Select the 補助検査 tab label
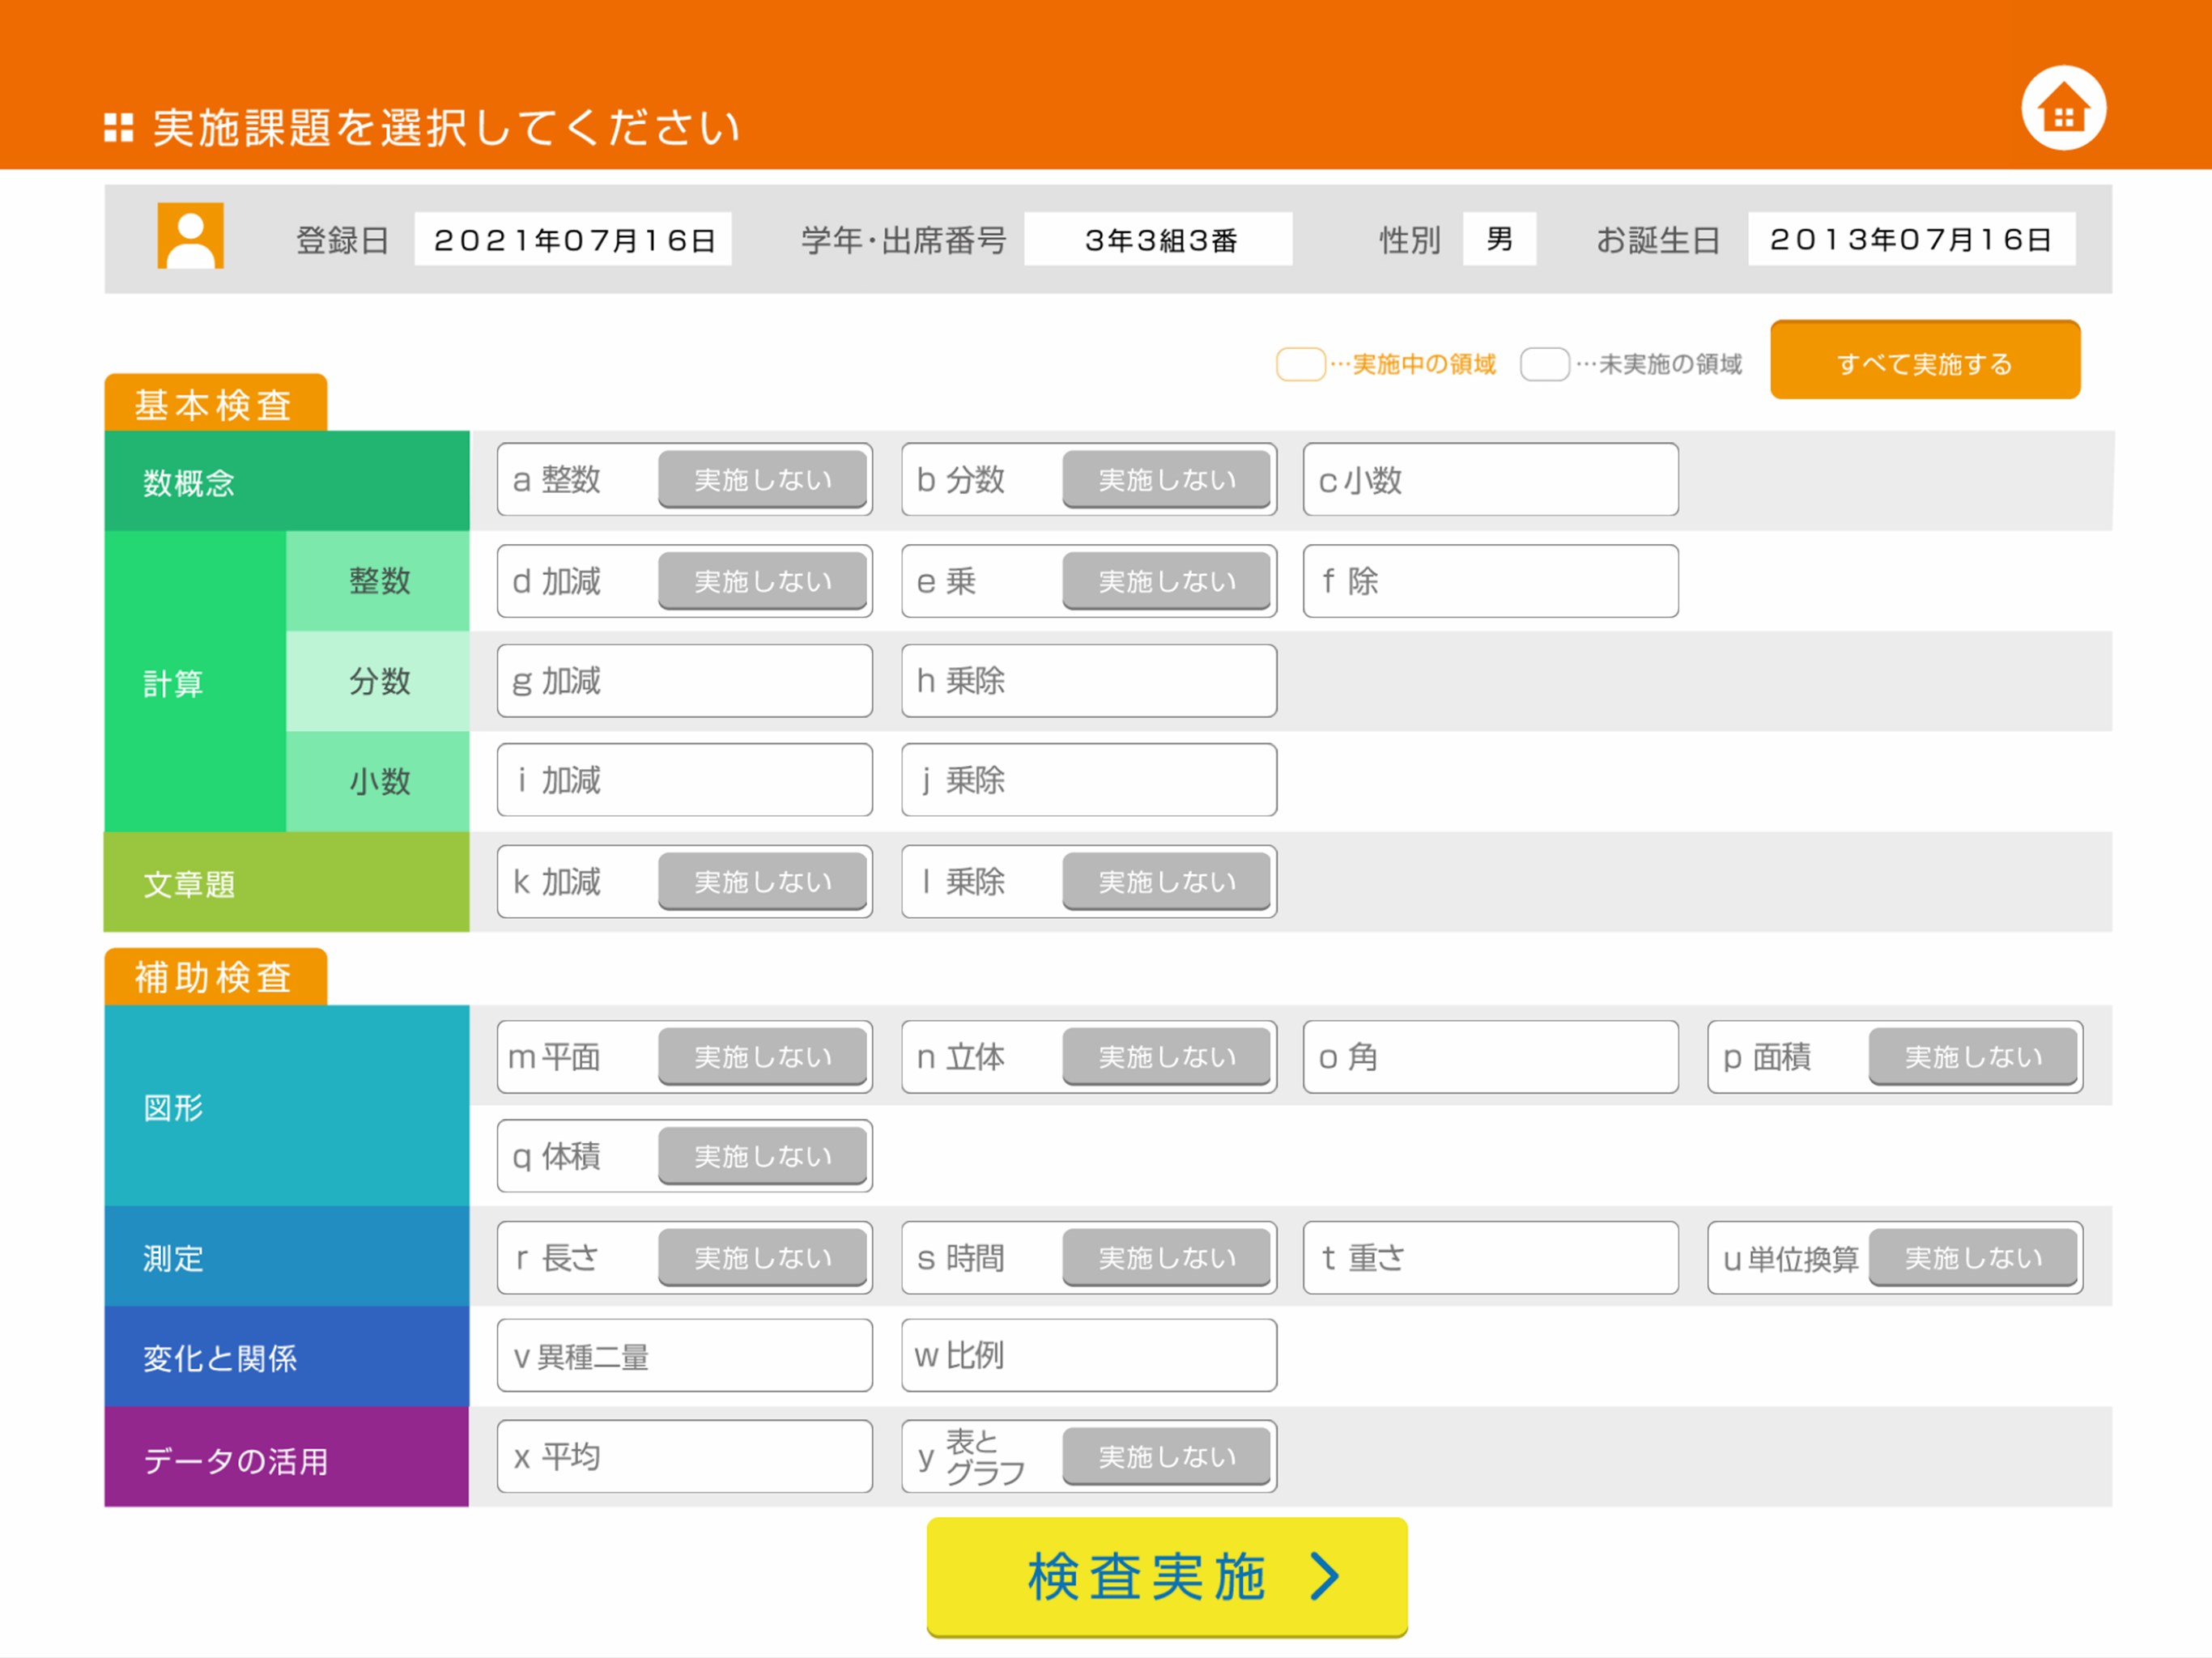Image resolution: width=2212 pixels, height=1658 pixels. coord(215,977)
